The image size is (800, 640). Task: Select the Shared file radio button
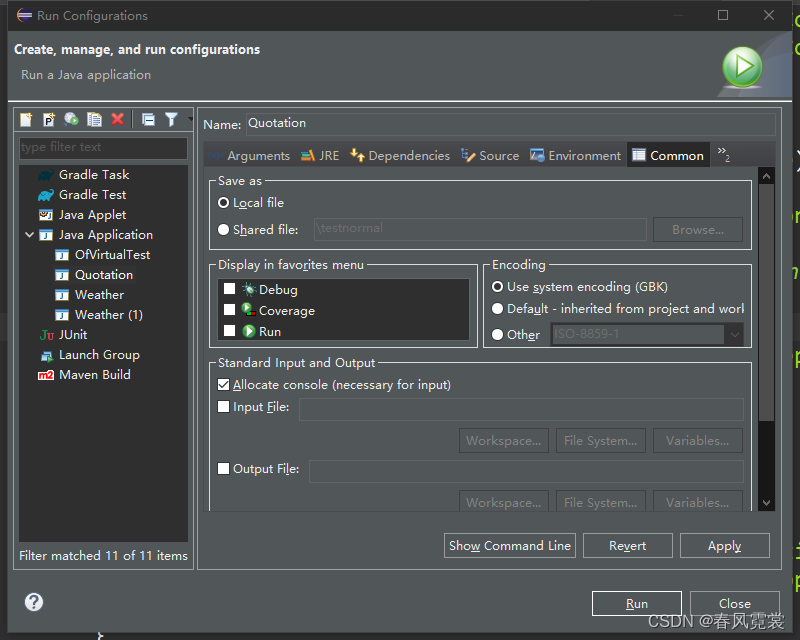point(225,230)
